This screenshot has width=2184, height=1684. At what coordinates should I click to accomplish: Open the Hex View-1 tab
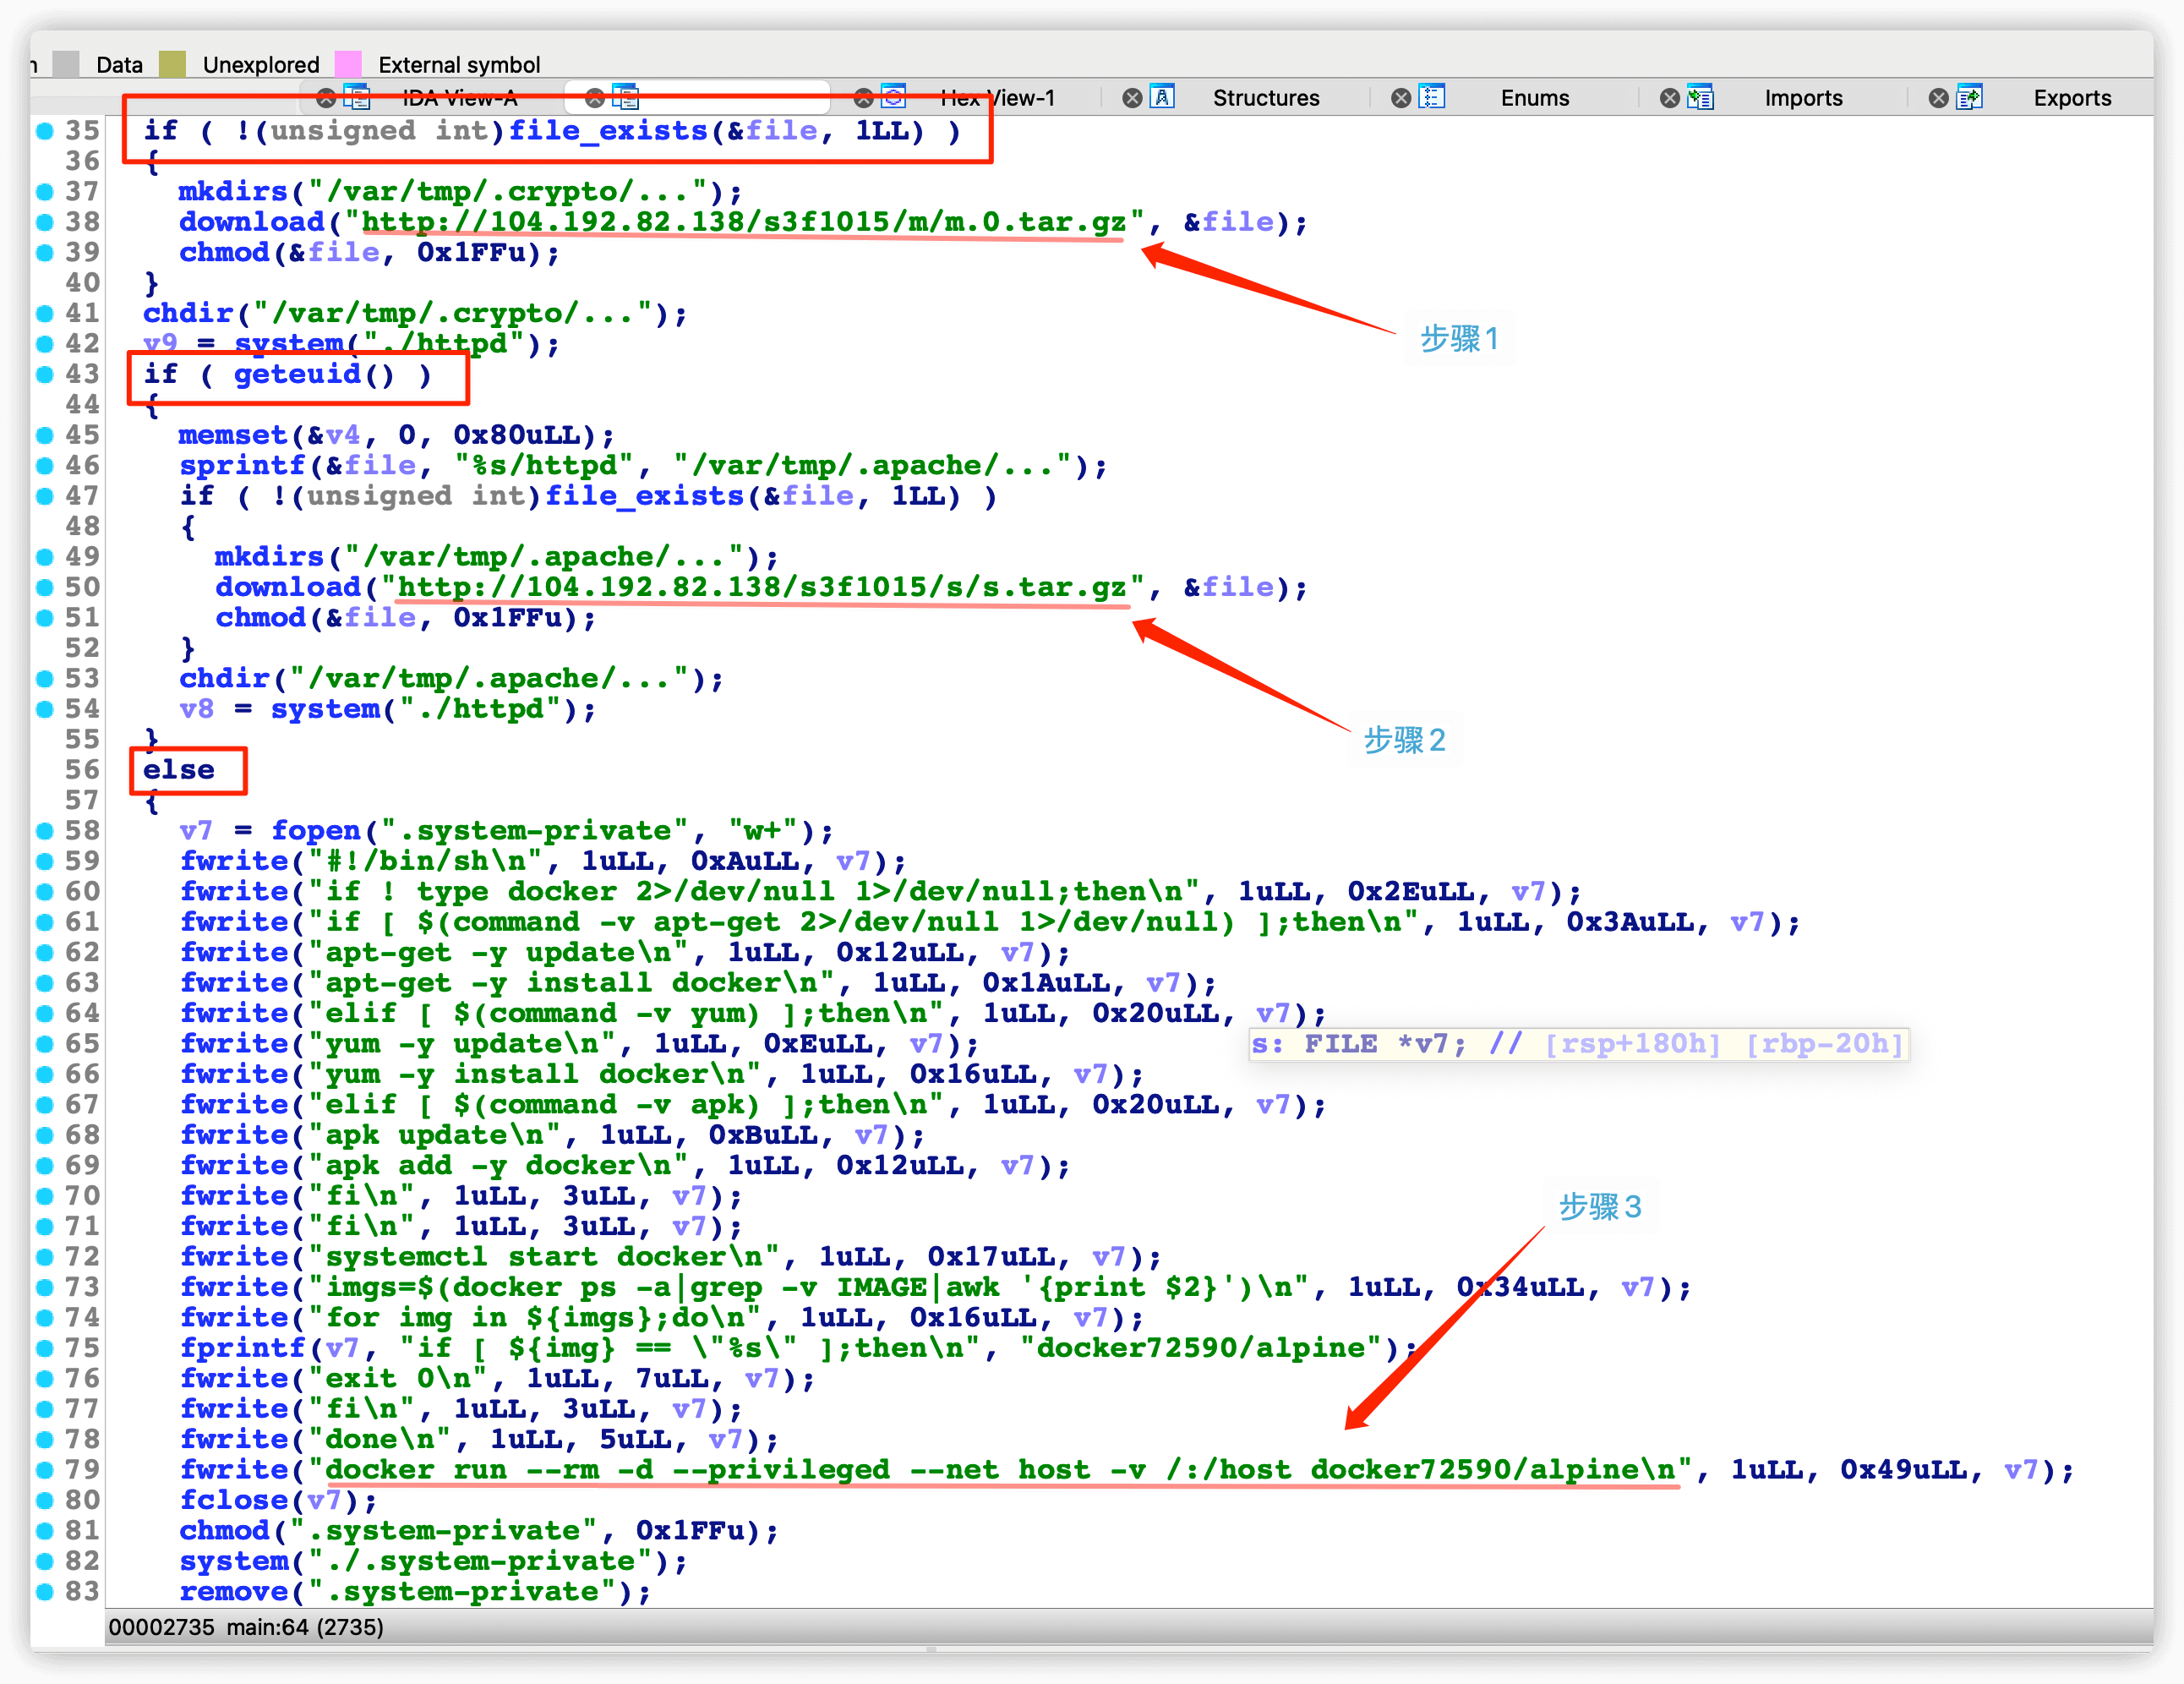click(x=997, y=98)
